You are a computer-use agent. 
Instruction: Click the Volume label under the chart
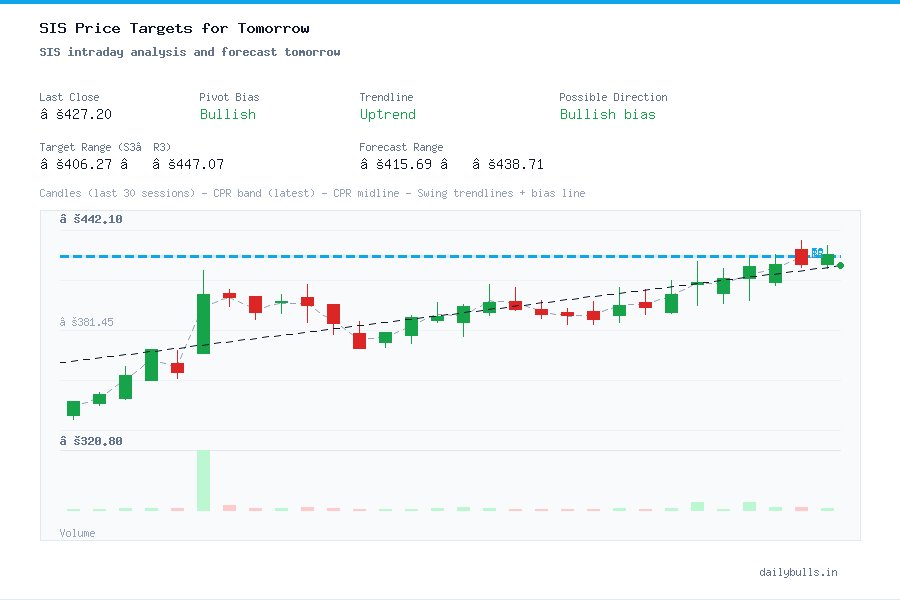[77, 533]
